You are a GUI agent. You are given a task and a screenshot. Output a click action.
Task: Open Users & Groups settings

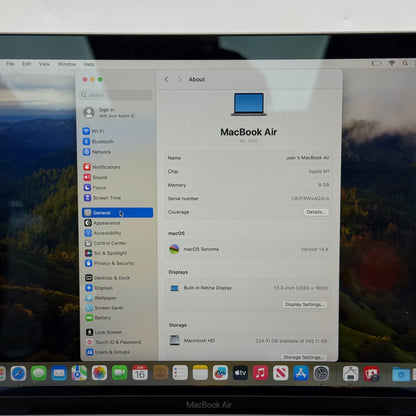(108, 352)
